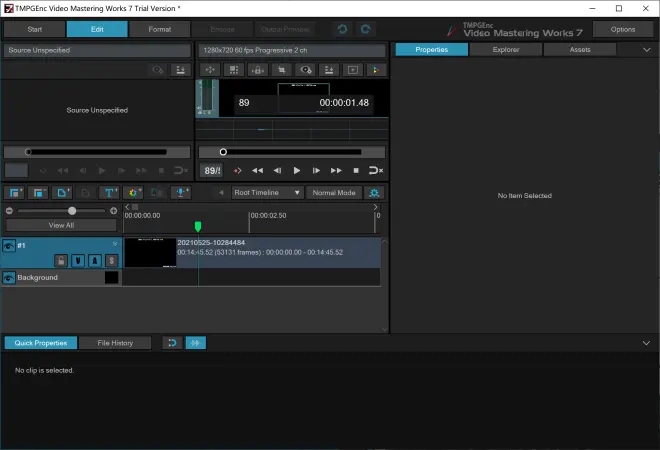Viewport: 660px width, 450px height.
Task: Click the eye-with-gear preview settings icon in timeline preview toolbar
Action: tap(306, 70)
